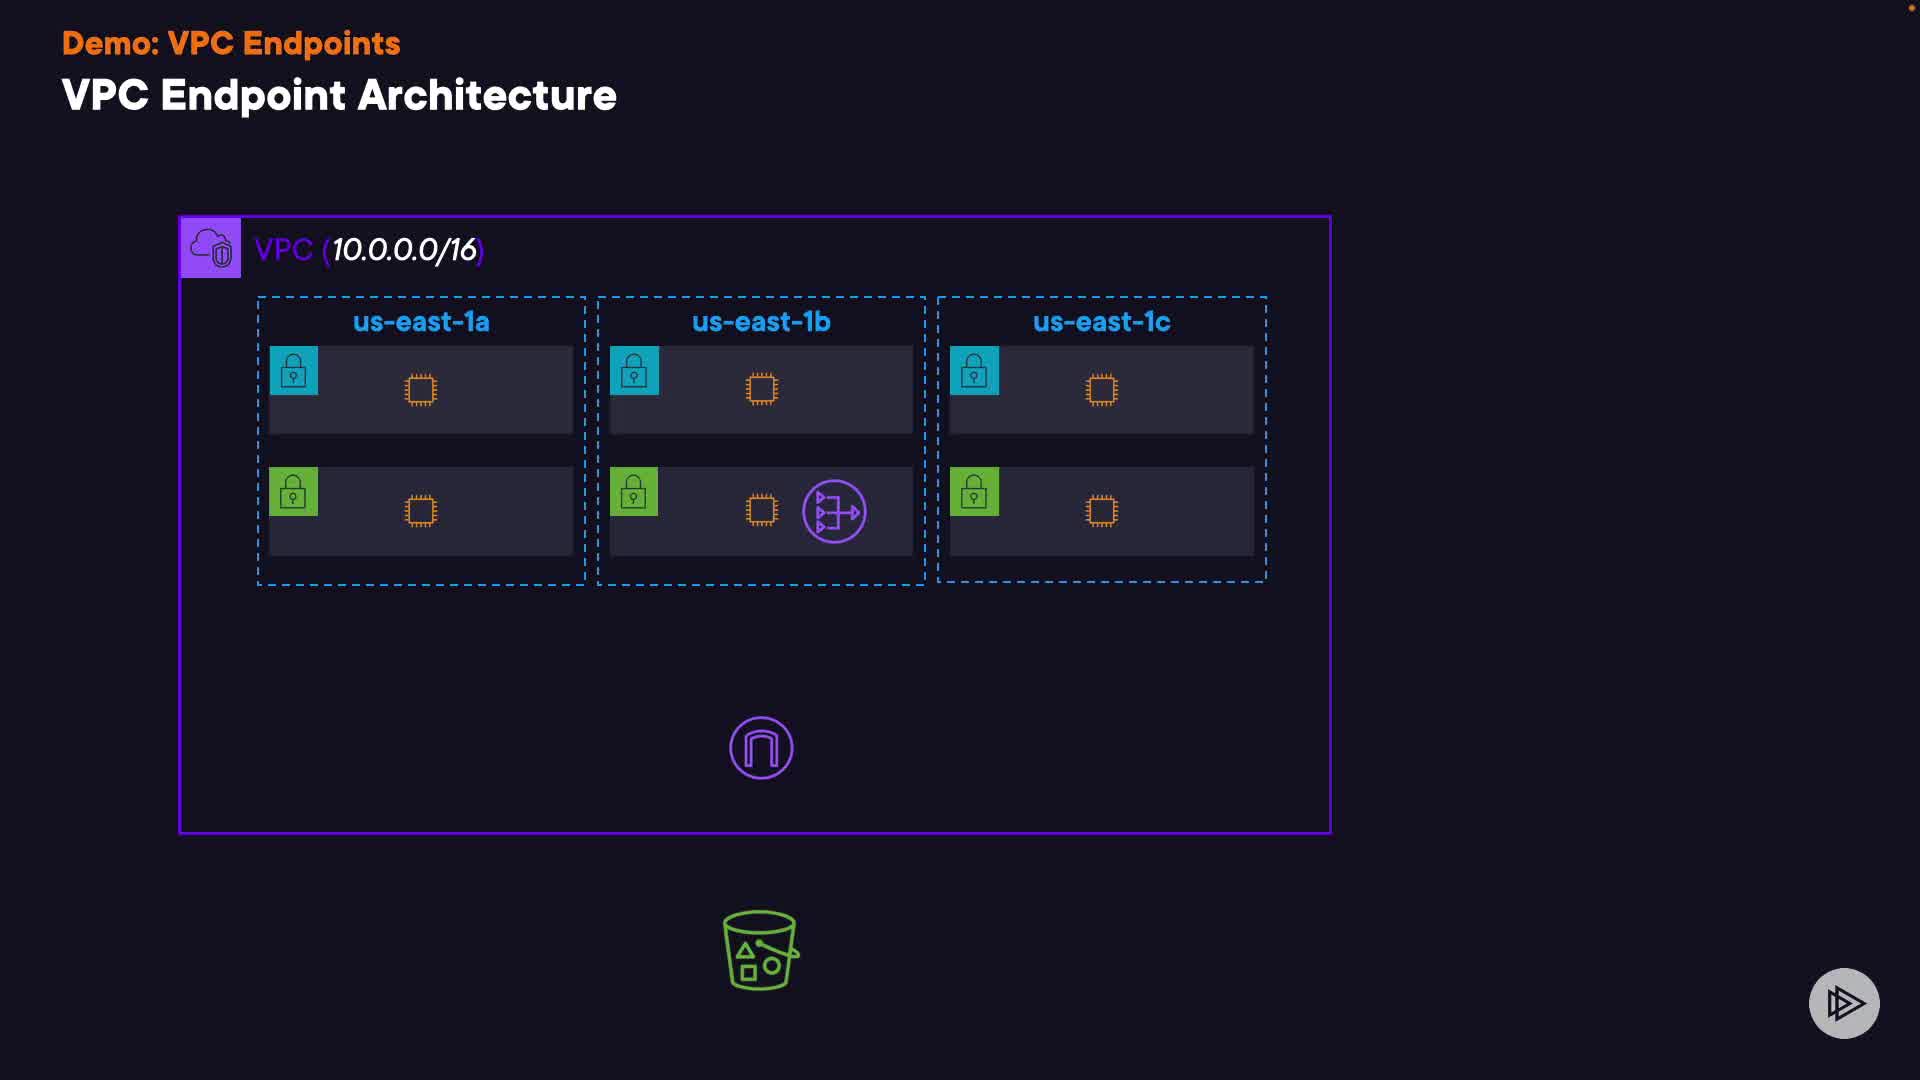Click the Pluralsight play logo button
The height and width of the screenshot is (1080, 1920).
pos(1844,1003)
